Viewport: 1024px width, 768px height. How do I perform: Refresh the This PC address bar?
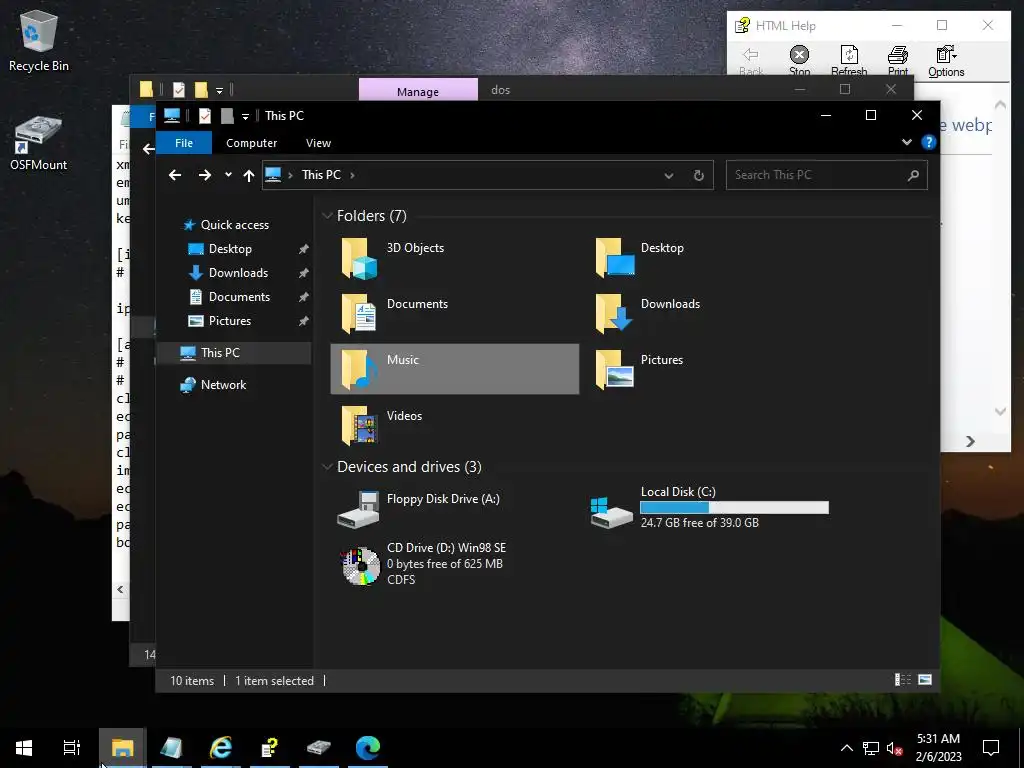(698, 175)
